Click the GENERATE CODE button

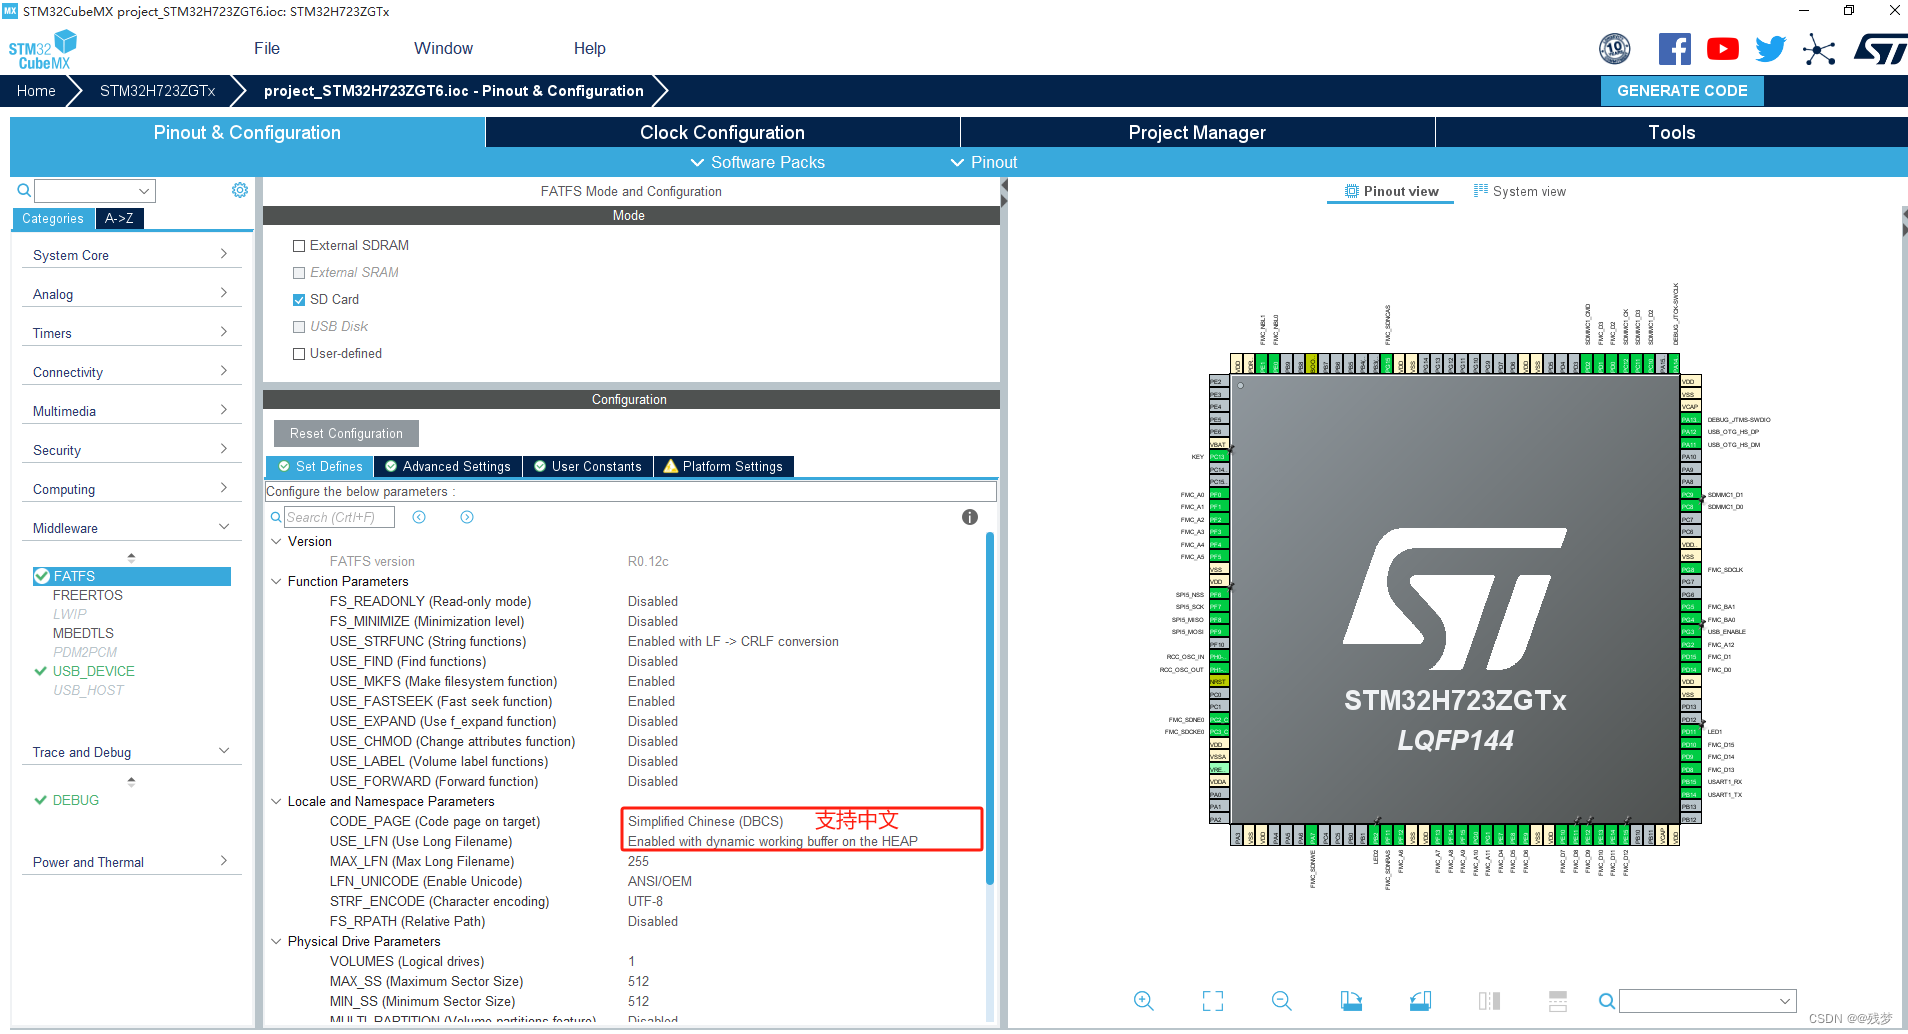[x=1682, y=91]
